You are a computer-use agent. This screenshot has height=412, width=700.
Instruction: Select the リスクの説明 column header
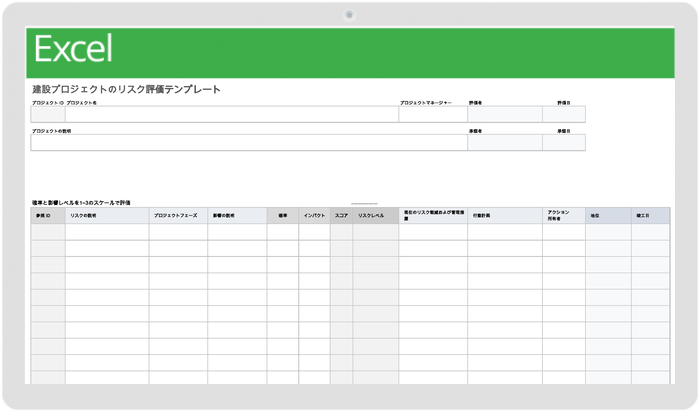click(107, 216)
